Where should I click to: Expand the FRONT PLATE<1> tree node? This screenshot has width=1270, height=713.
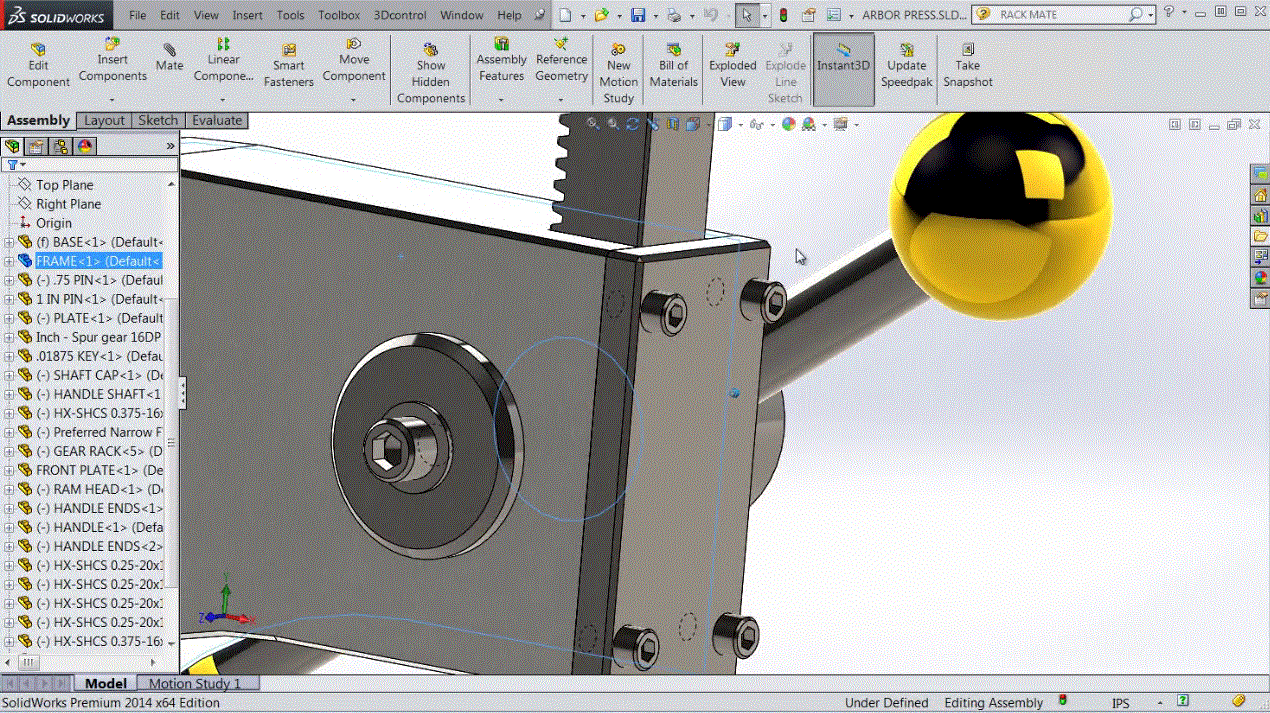(9, 470)
